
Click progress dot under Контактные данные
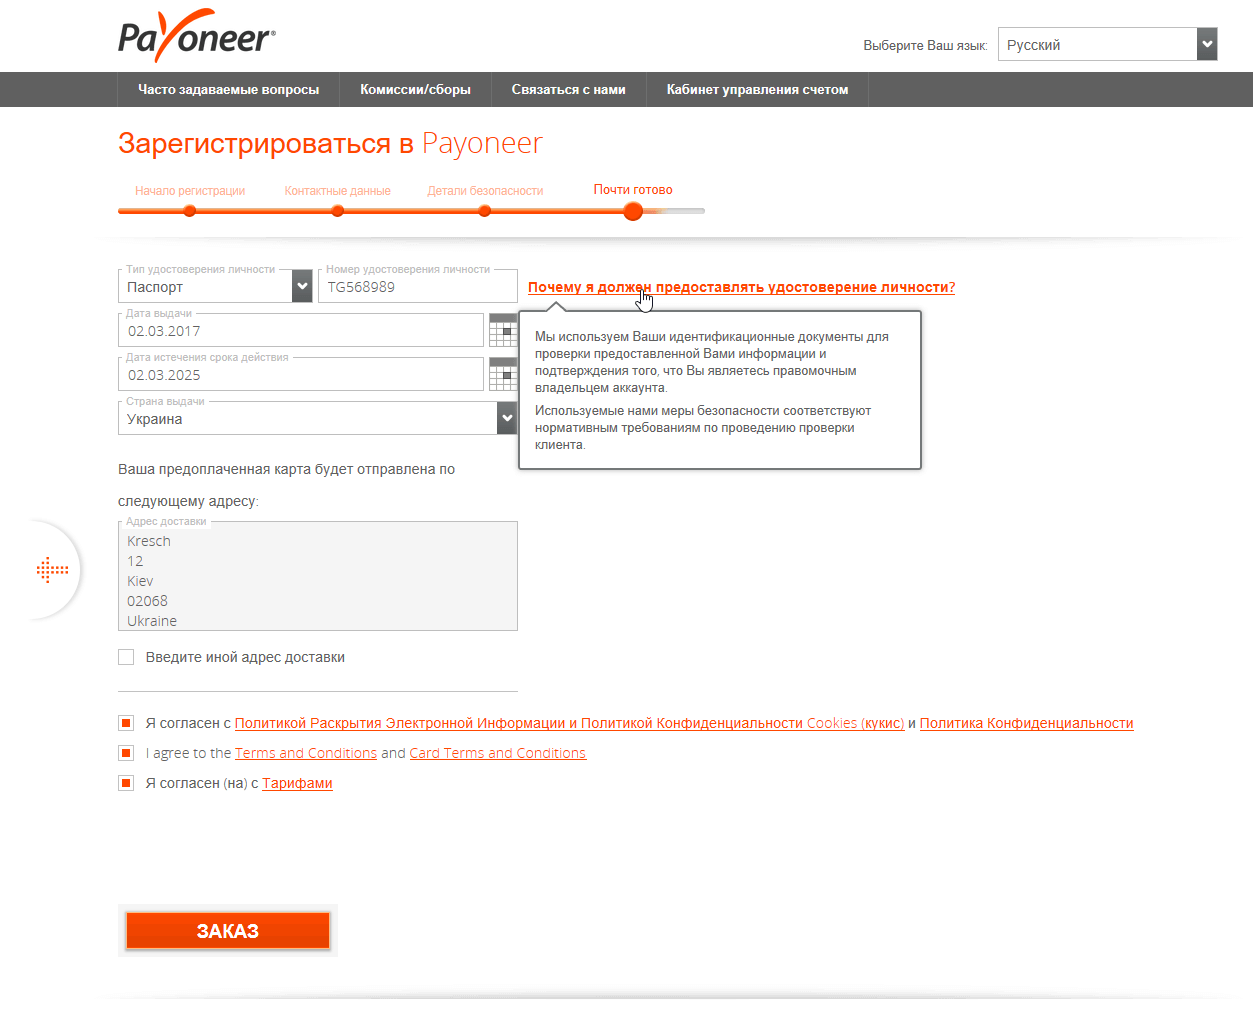coord(338,211)
